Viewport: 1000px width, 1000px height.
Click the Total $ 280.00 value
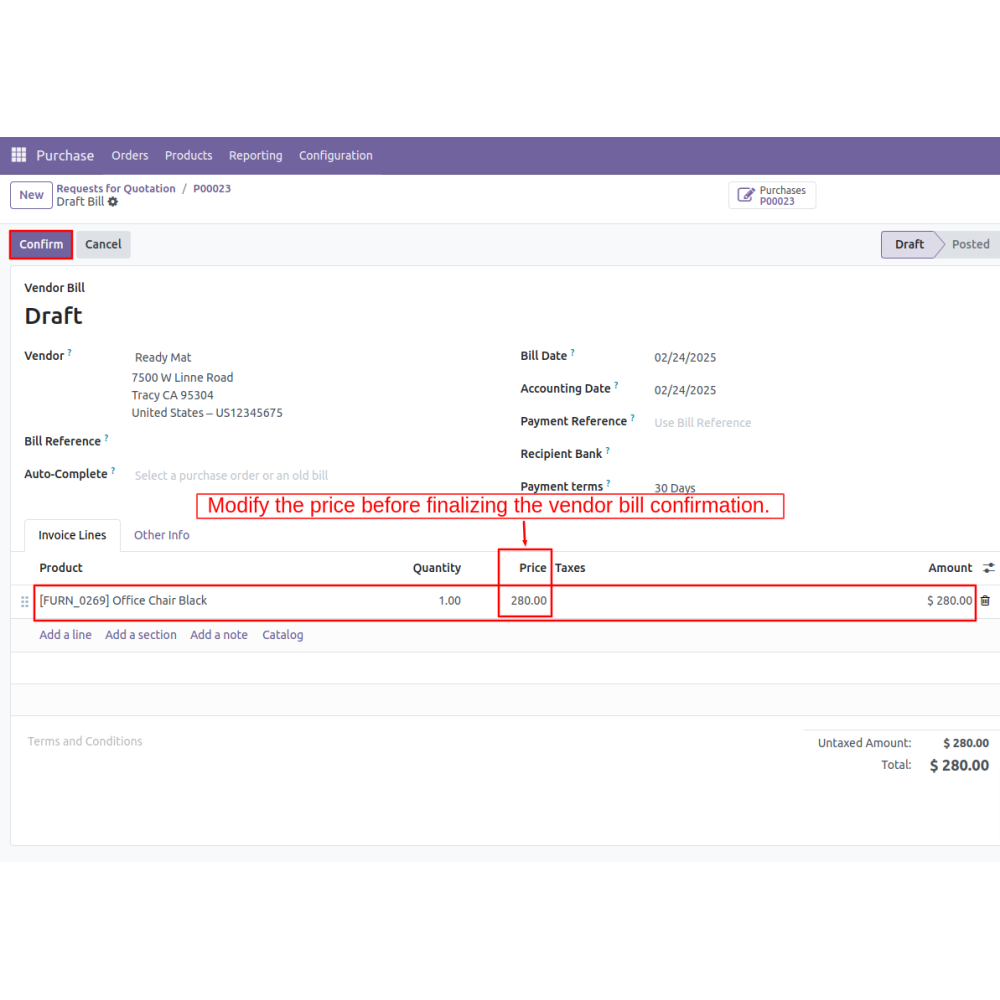[959, 765]
